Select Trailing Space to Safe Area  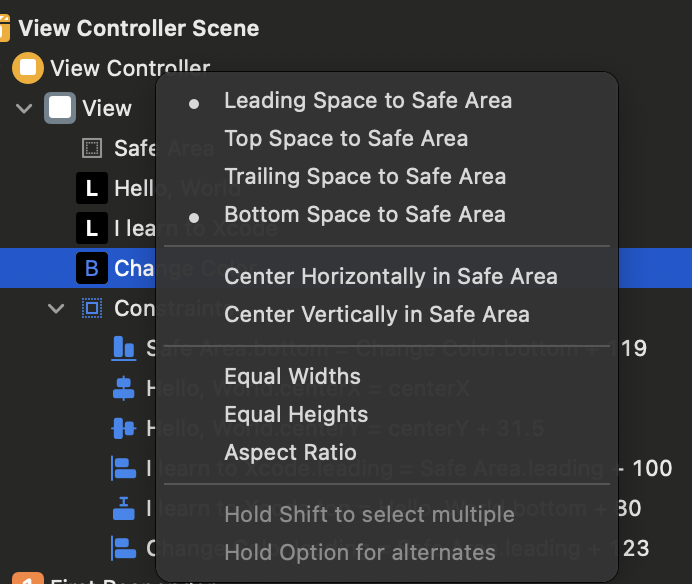click(x=364, y=177)
